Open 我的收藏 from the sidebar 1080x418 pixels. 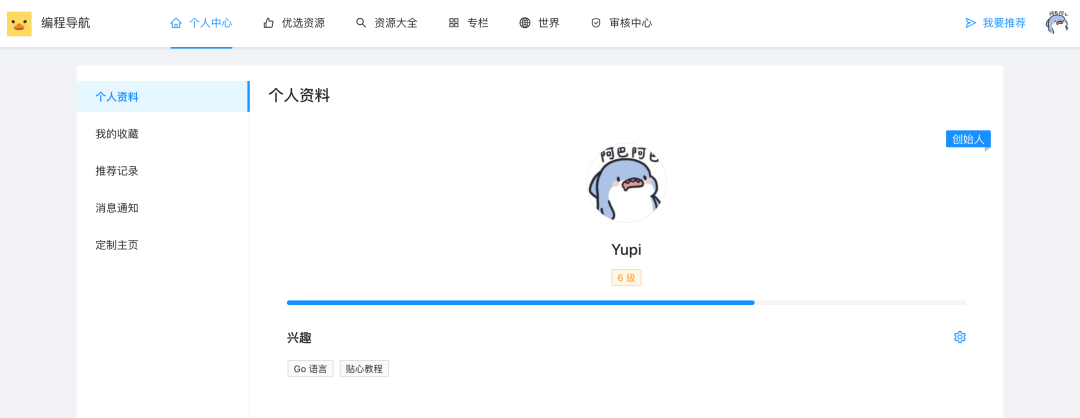pos(163,134)
